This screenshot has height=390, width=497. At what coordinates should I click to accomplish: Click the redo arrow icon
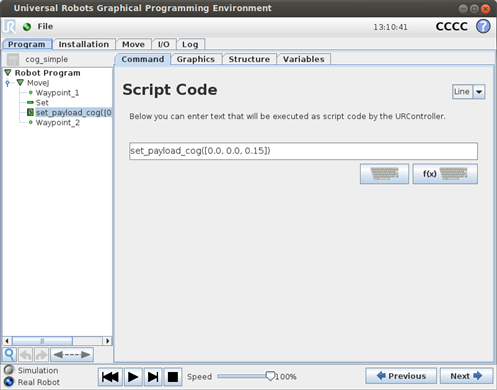pyautogui.click(x=41, y=355)
